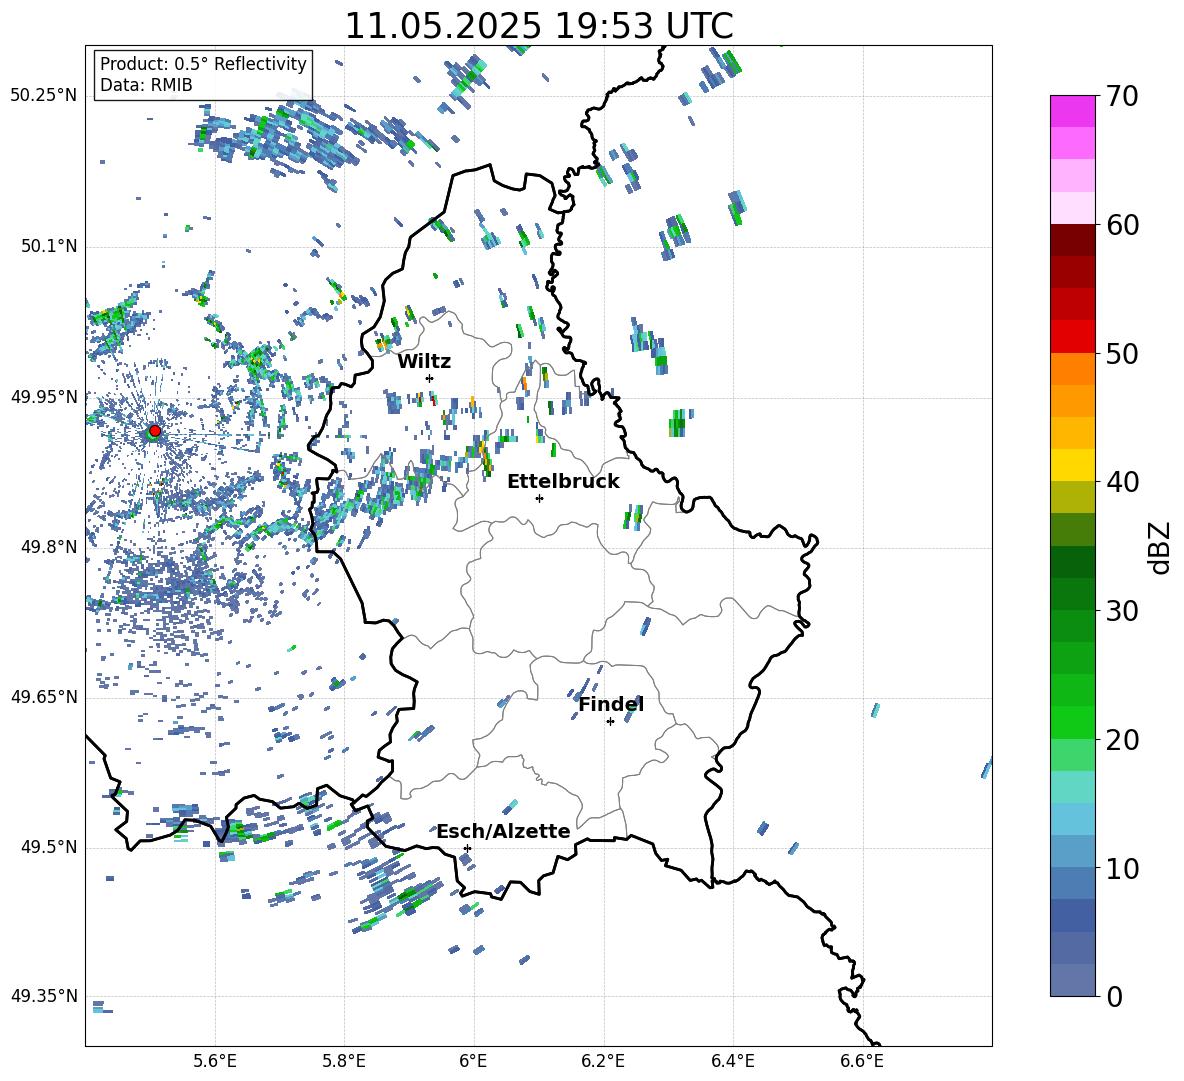
Task: Click the Wiltz city label
Action: point(424,362)
